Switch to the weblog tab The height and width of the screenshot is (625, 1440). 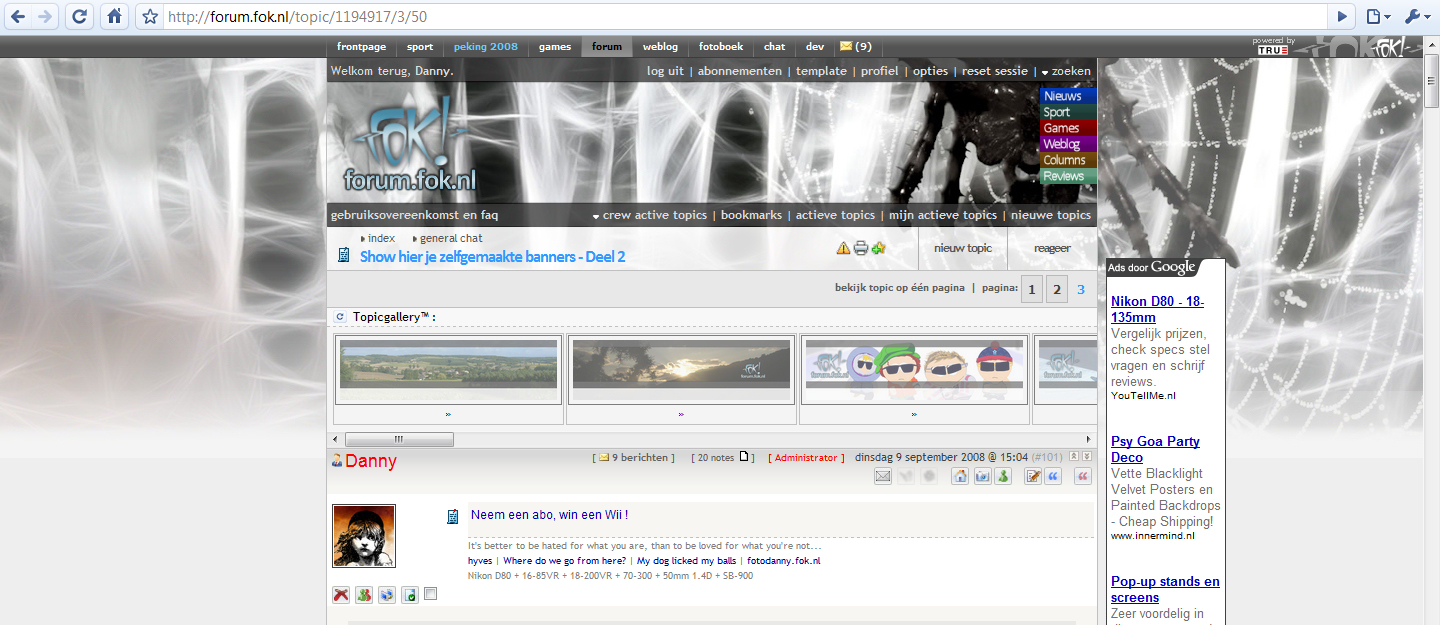(x=660, y=47)
